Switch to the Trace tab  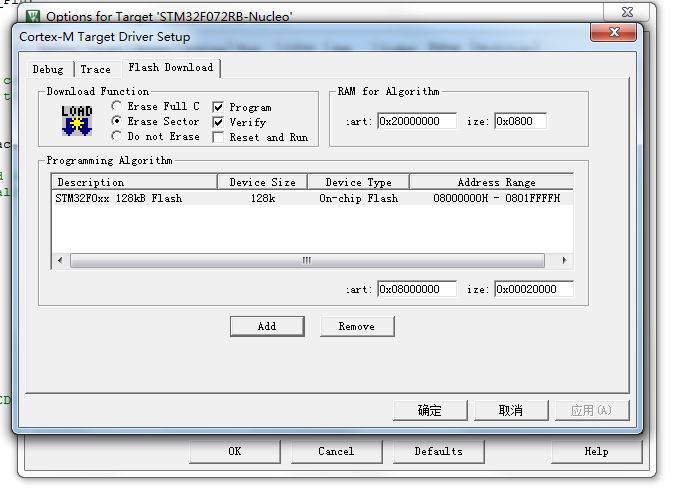95,69
